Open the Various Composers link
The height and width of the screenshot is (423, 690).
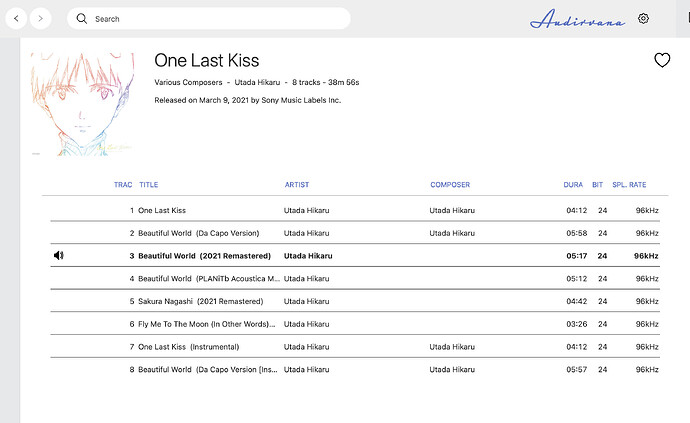(x=188, y=81)
